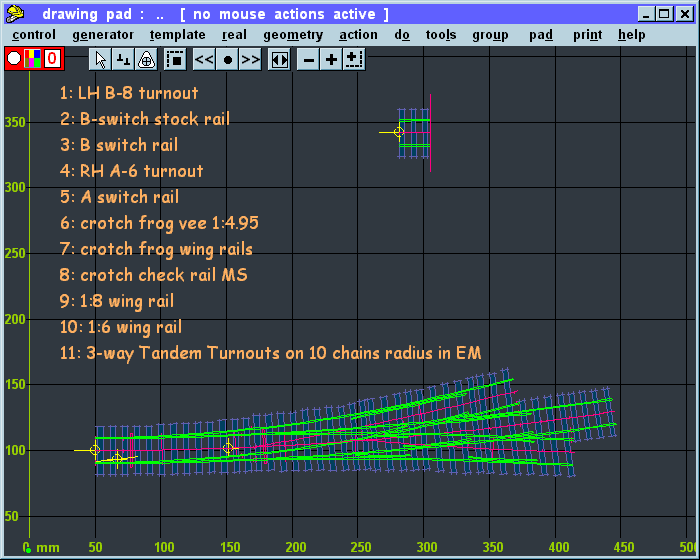Click label '8: crotch check rail MS'
700x560 pixels.
153,275
